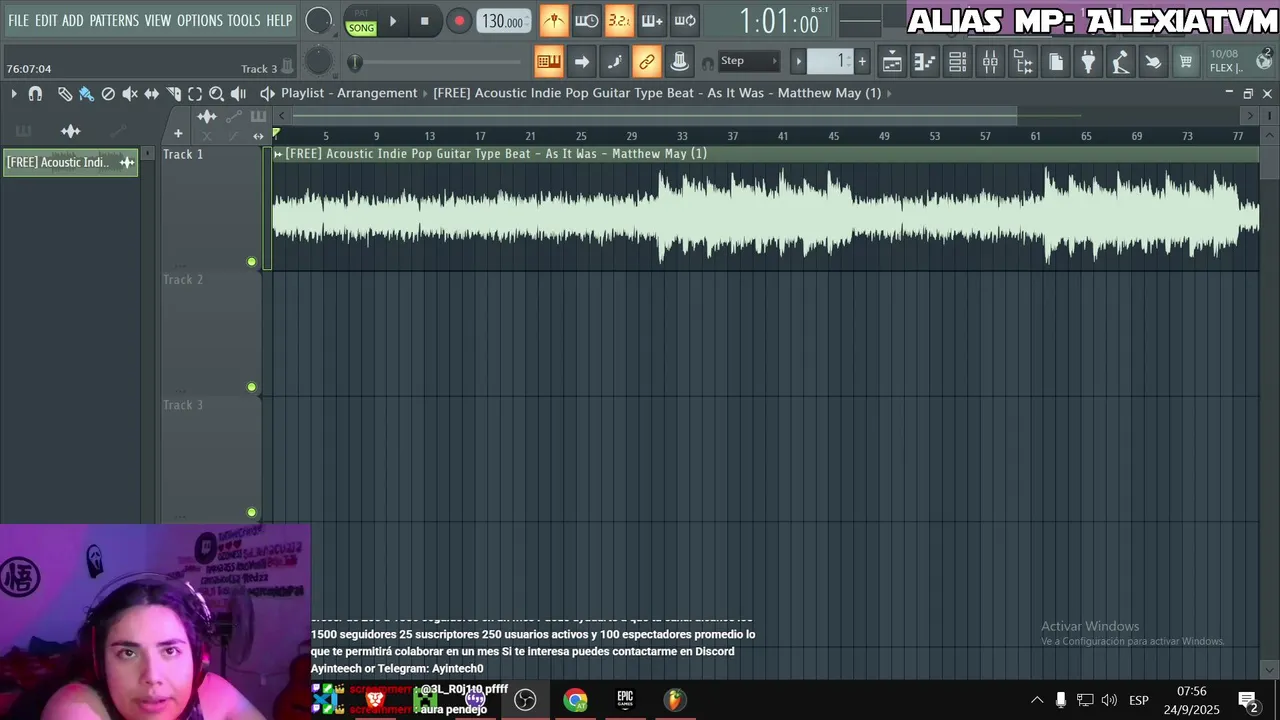Screen dimensions: 1280x720
Task: Click the master pitch knob
Action: point(318,62)
